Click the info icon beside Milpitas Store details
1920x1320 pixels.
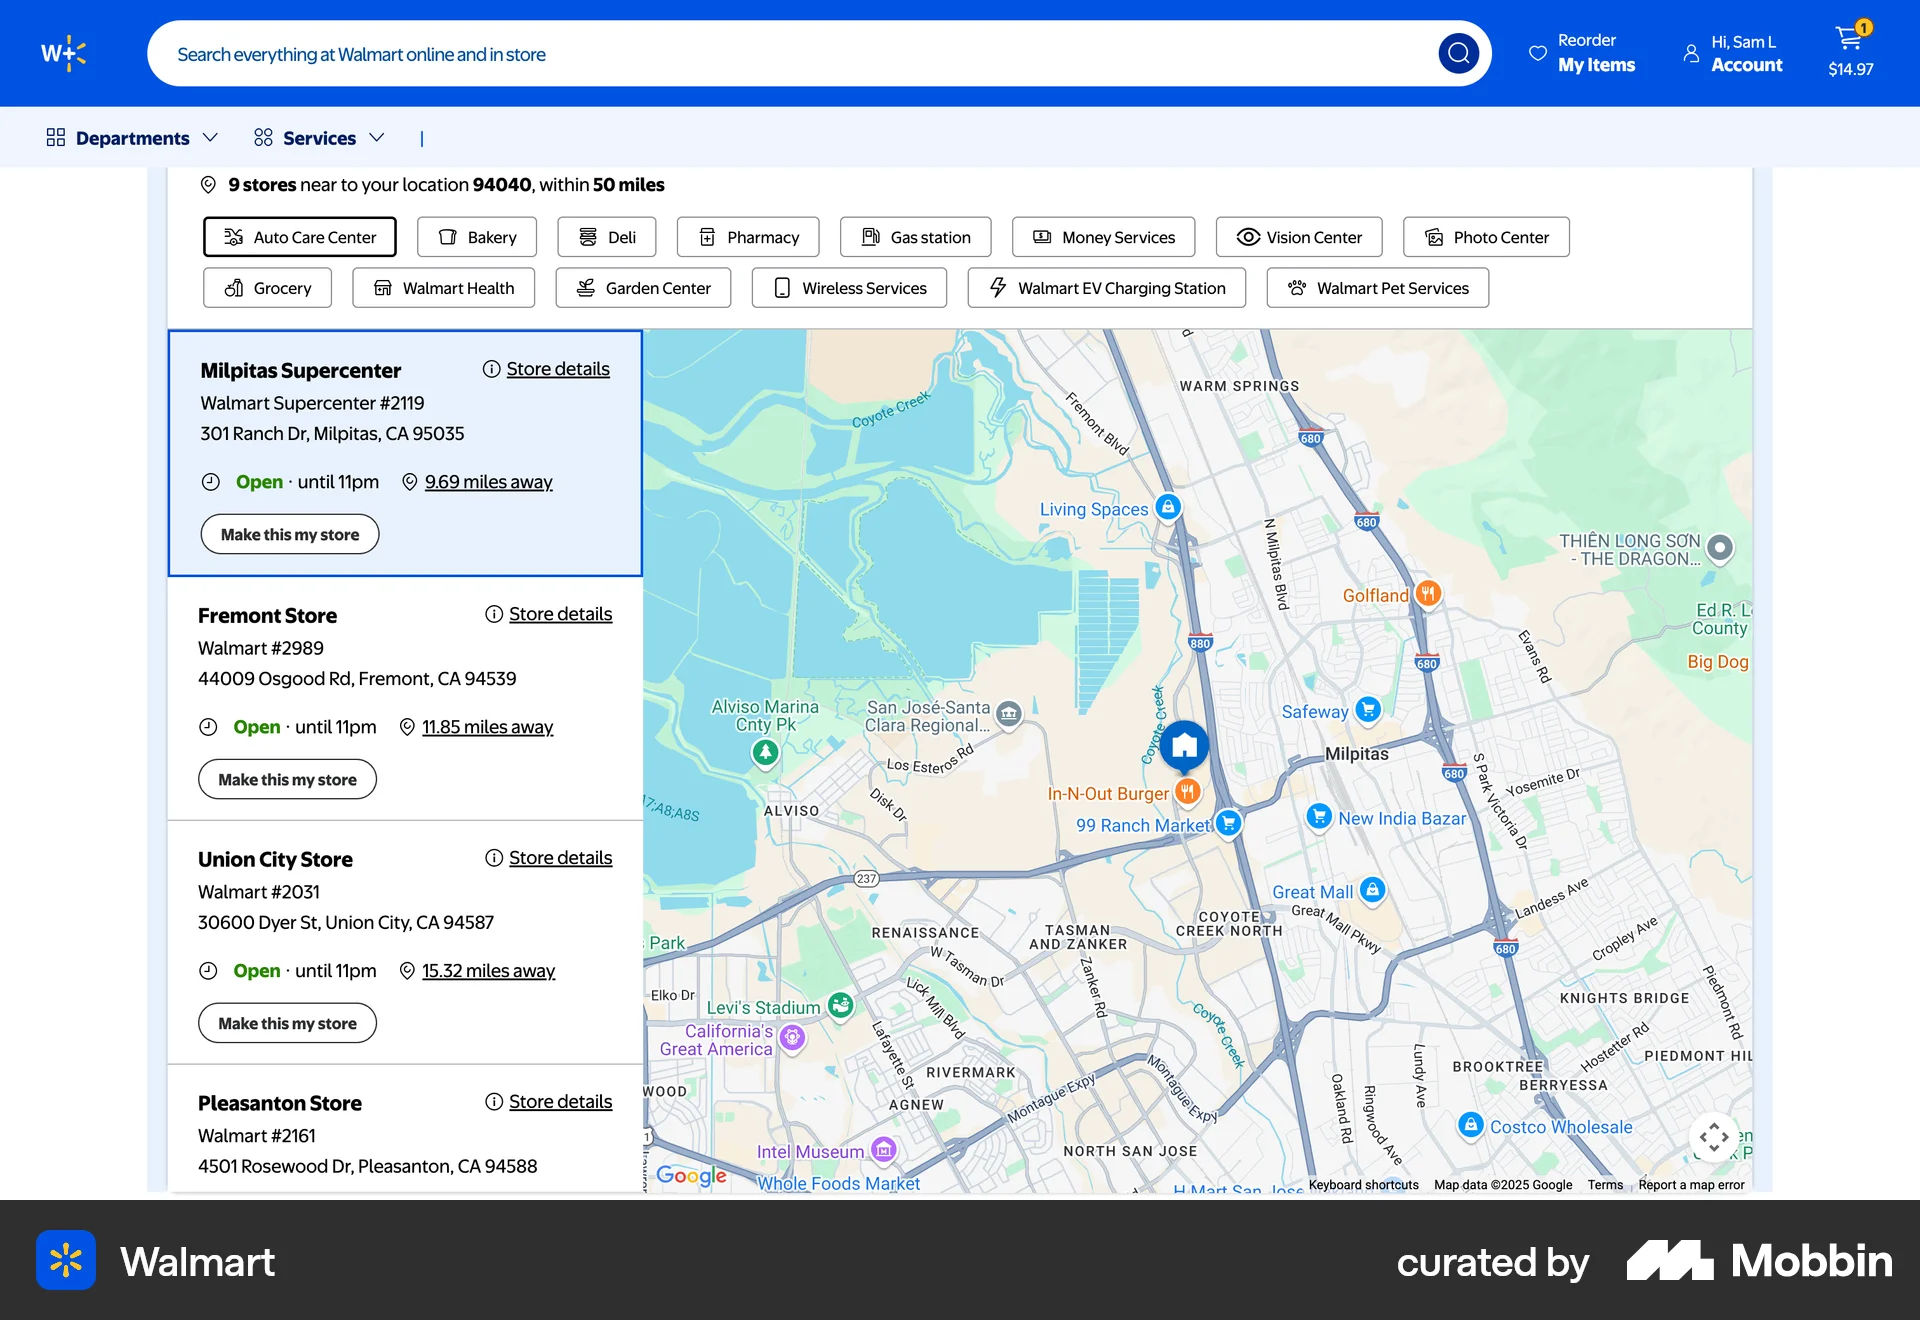pyautogui.click(x=491, y=368)
